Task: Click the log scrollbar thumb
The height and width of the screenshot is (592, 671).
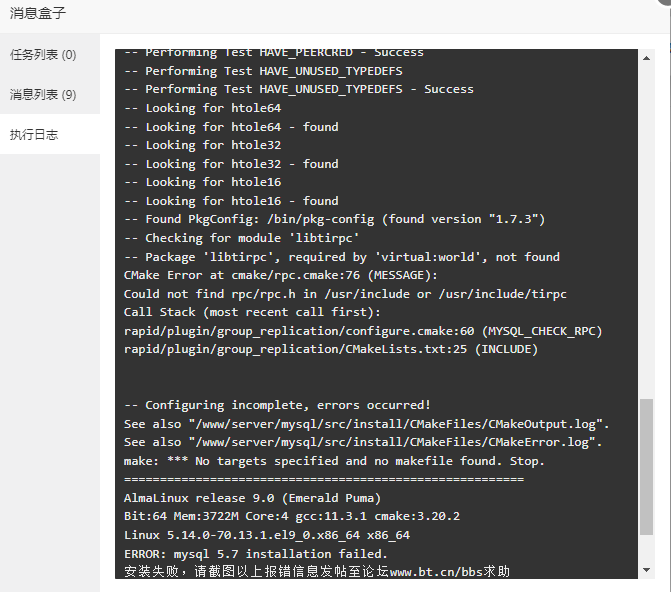Action: coord(646,467)
